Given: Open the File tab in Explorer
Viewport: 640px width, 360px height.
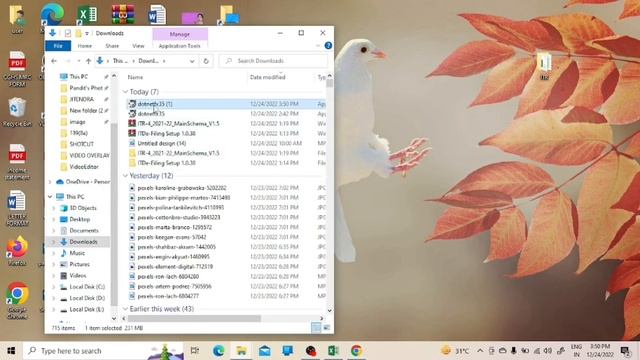Looking at the screenshot, I should pos(58,46).
